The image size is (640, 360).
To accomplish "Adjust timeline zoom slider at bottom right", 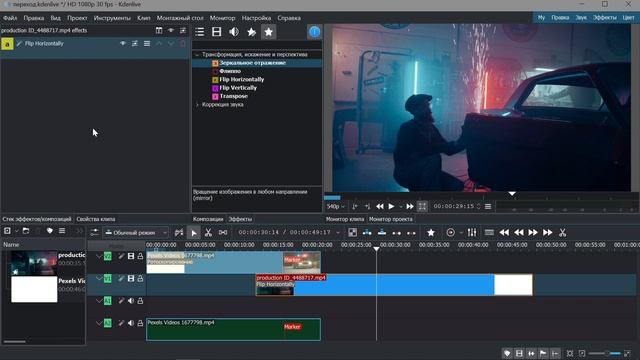I will click(606, 353).
